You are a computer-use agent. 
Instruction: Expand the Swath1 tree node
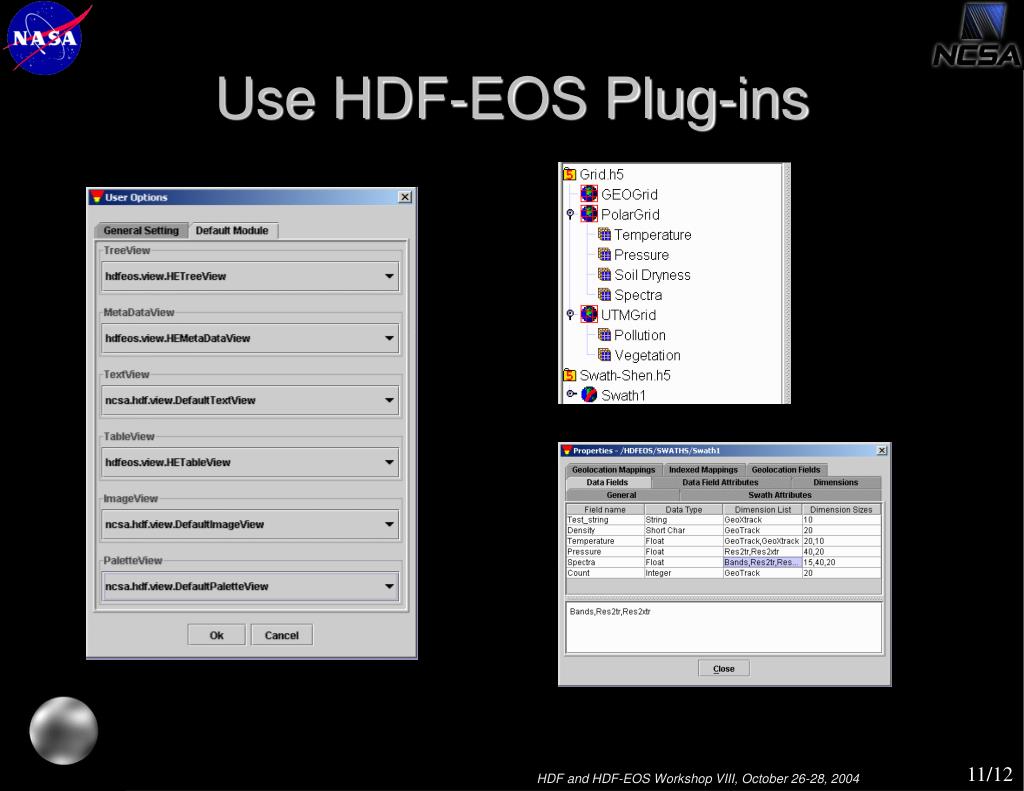pos(571,394)
